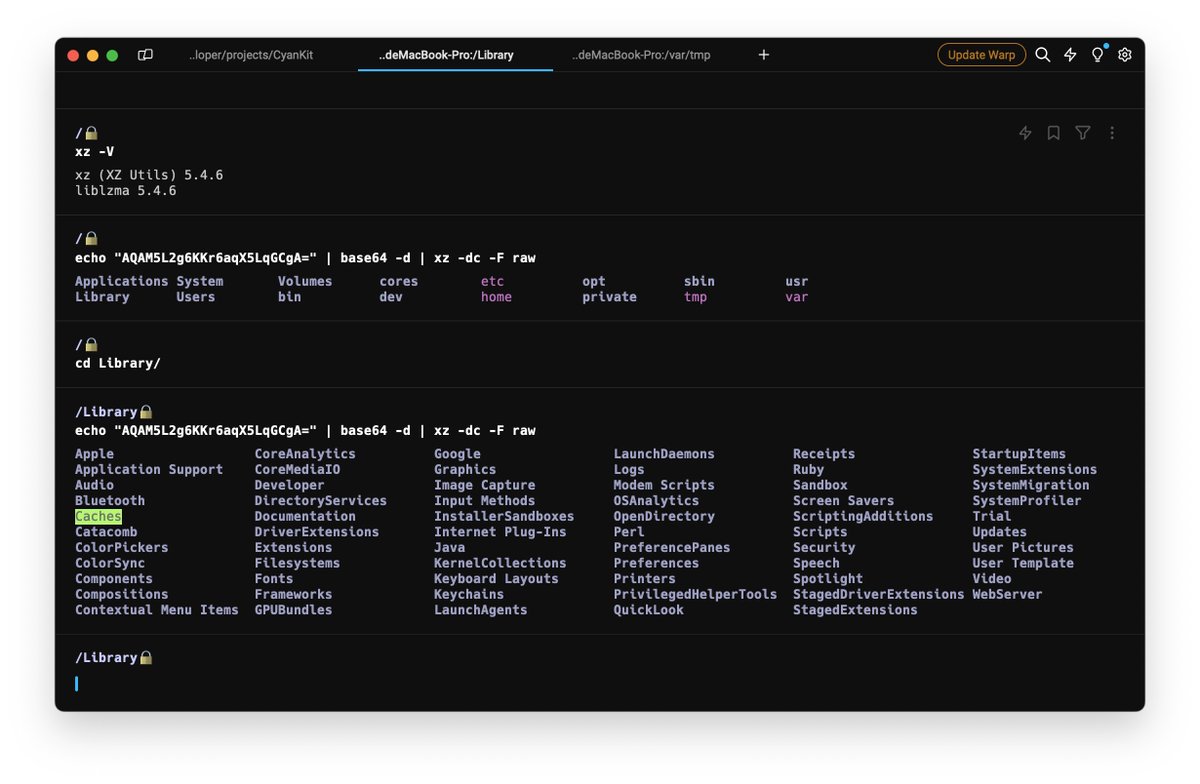Click the Receipts entry
The image size is (1200, 784).
click(825, 454)
